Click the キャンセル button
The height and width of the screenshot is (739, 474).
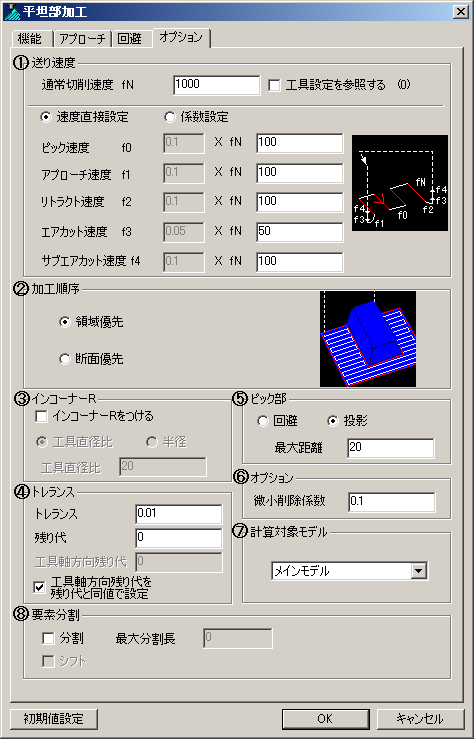coord(420,719)
